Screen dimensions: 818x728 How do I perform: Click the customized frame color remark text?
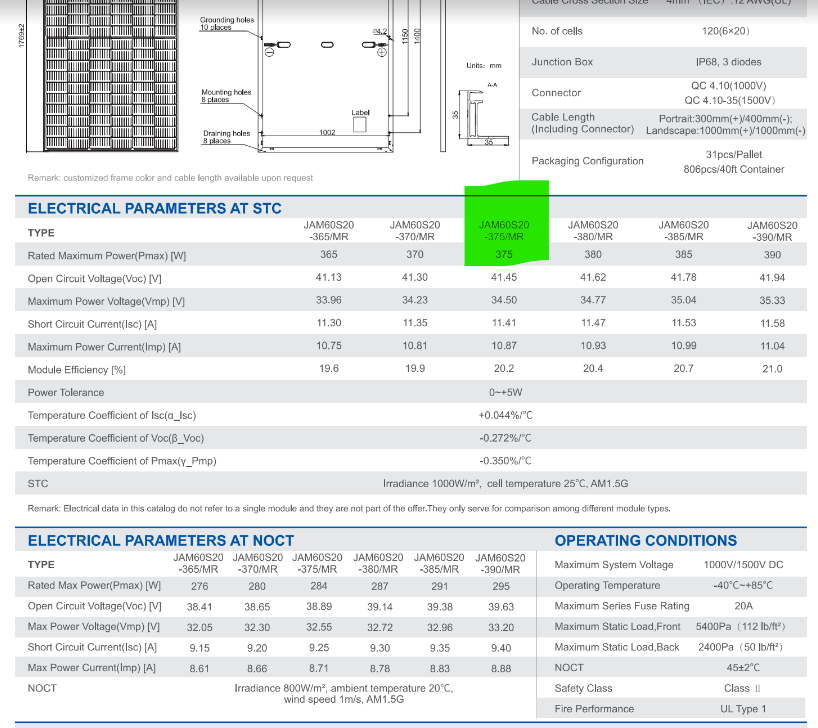[x=170, y=178]
